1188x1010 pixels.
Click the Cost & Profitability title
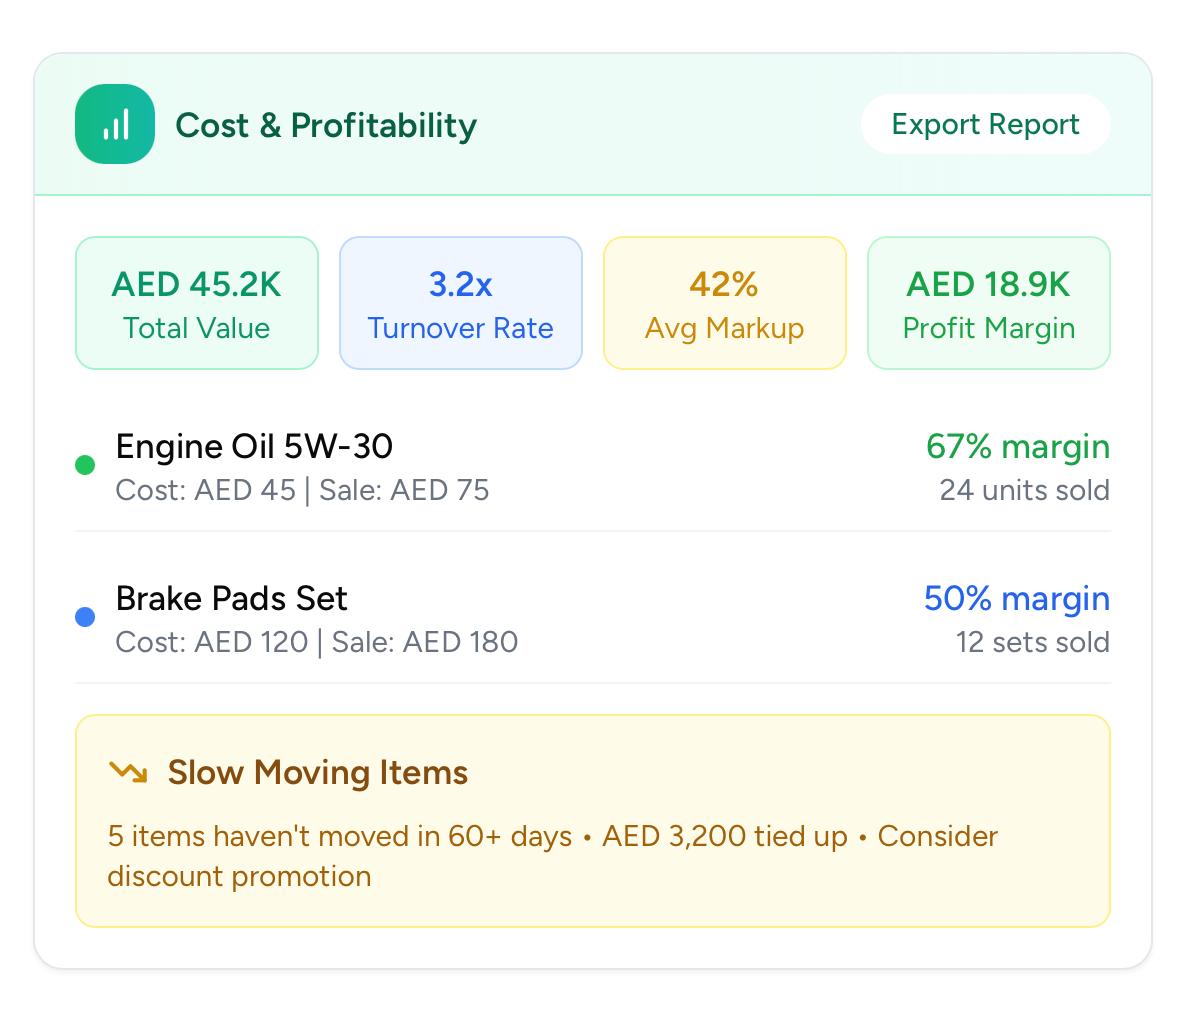point(326,125)
